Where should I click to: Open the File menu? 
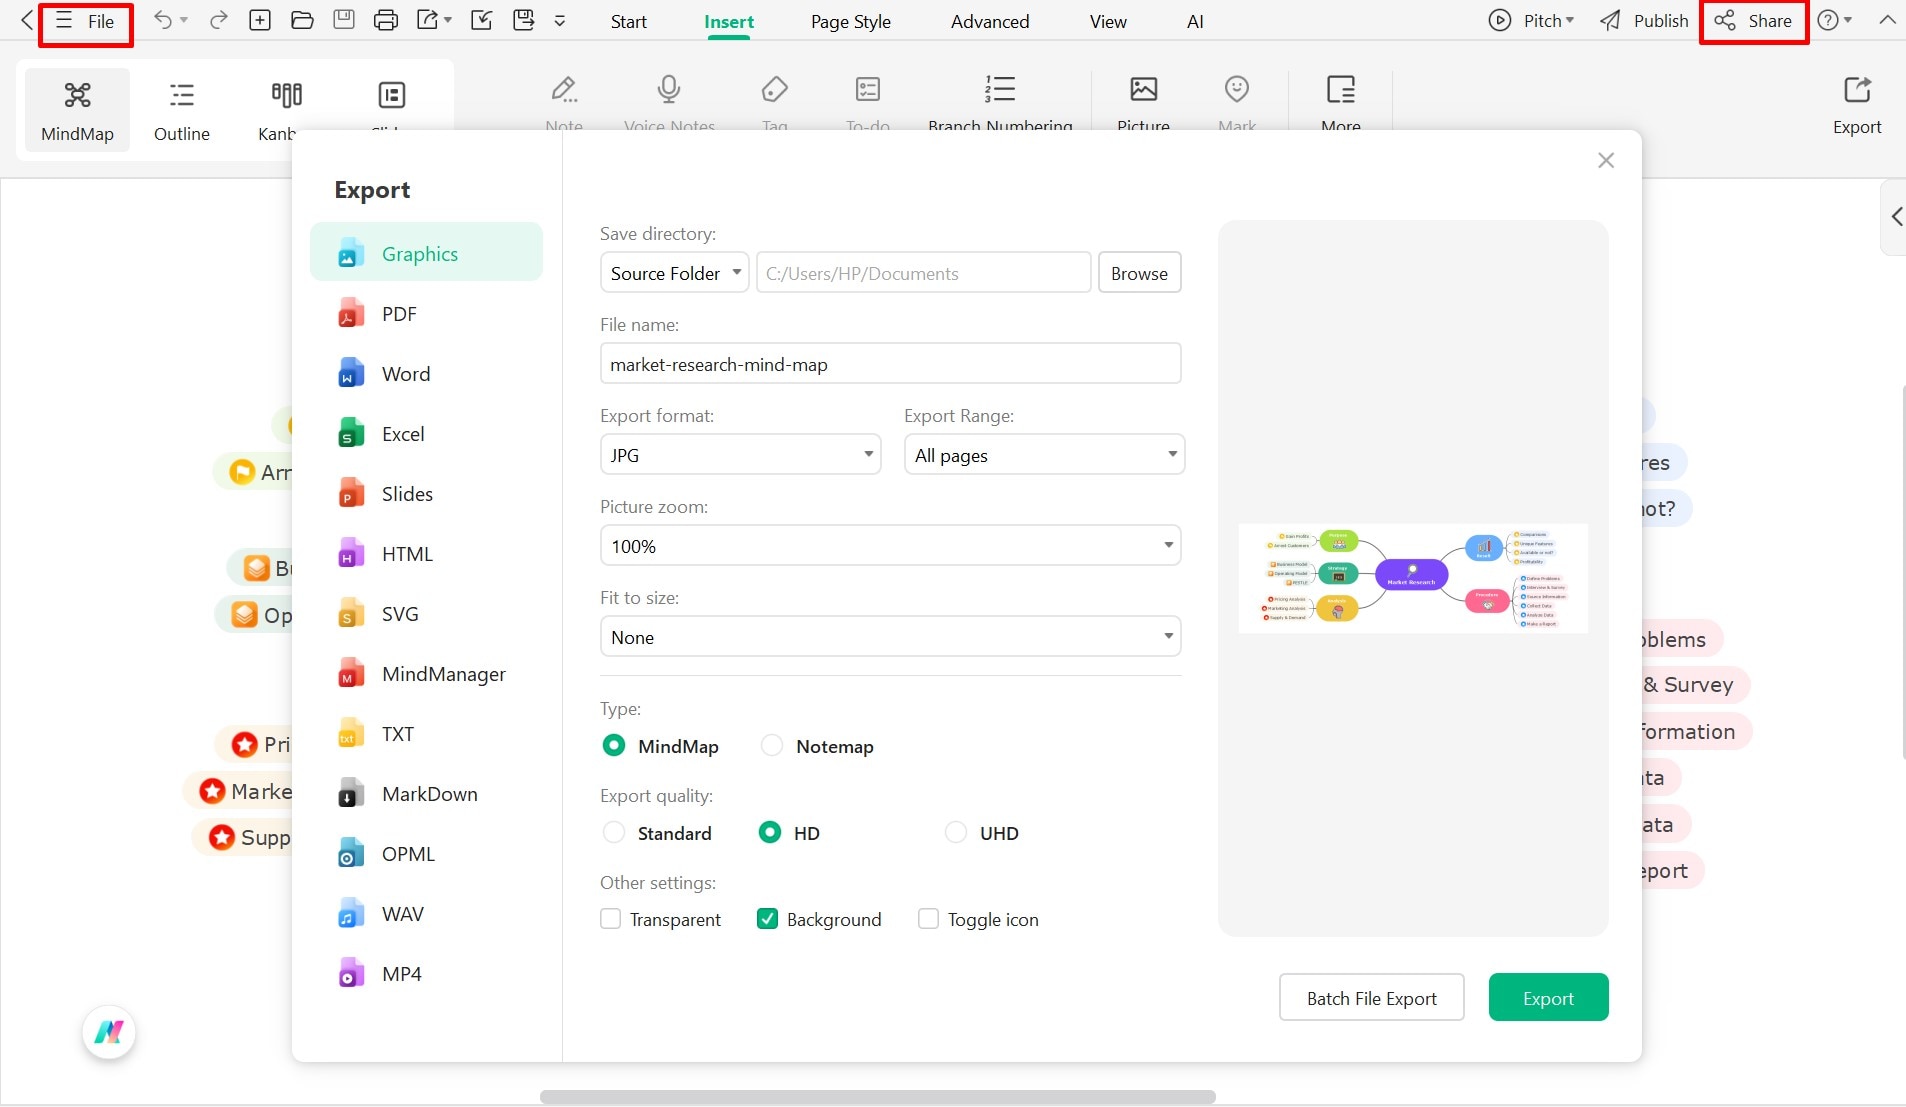[86, 21]
